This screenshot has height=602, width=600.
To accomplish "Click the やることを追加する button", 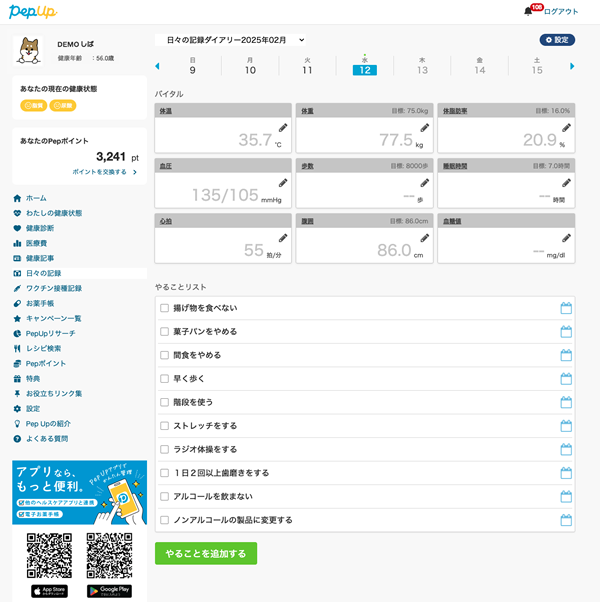I will (206, 553).
